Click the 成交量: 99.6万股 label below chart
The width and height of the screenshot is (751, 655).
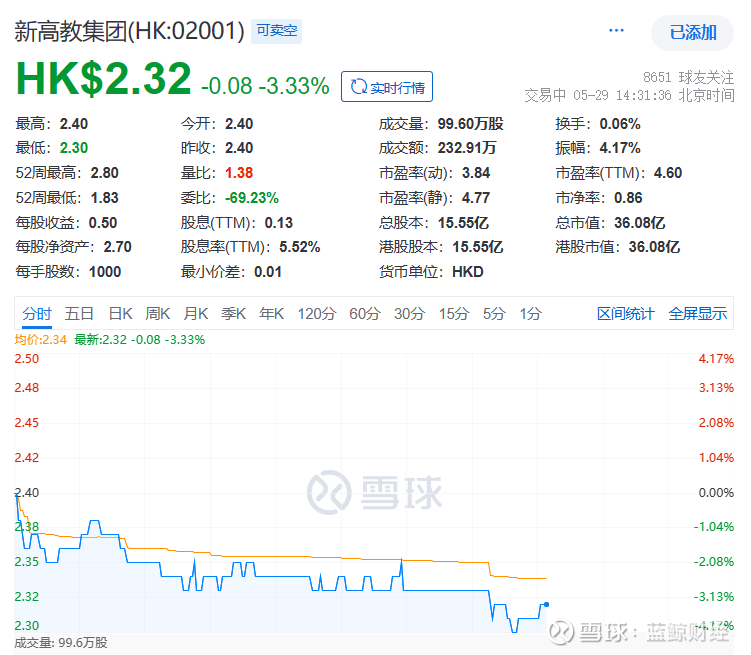[61, 643]
